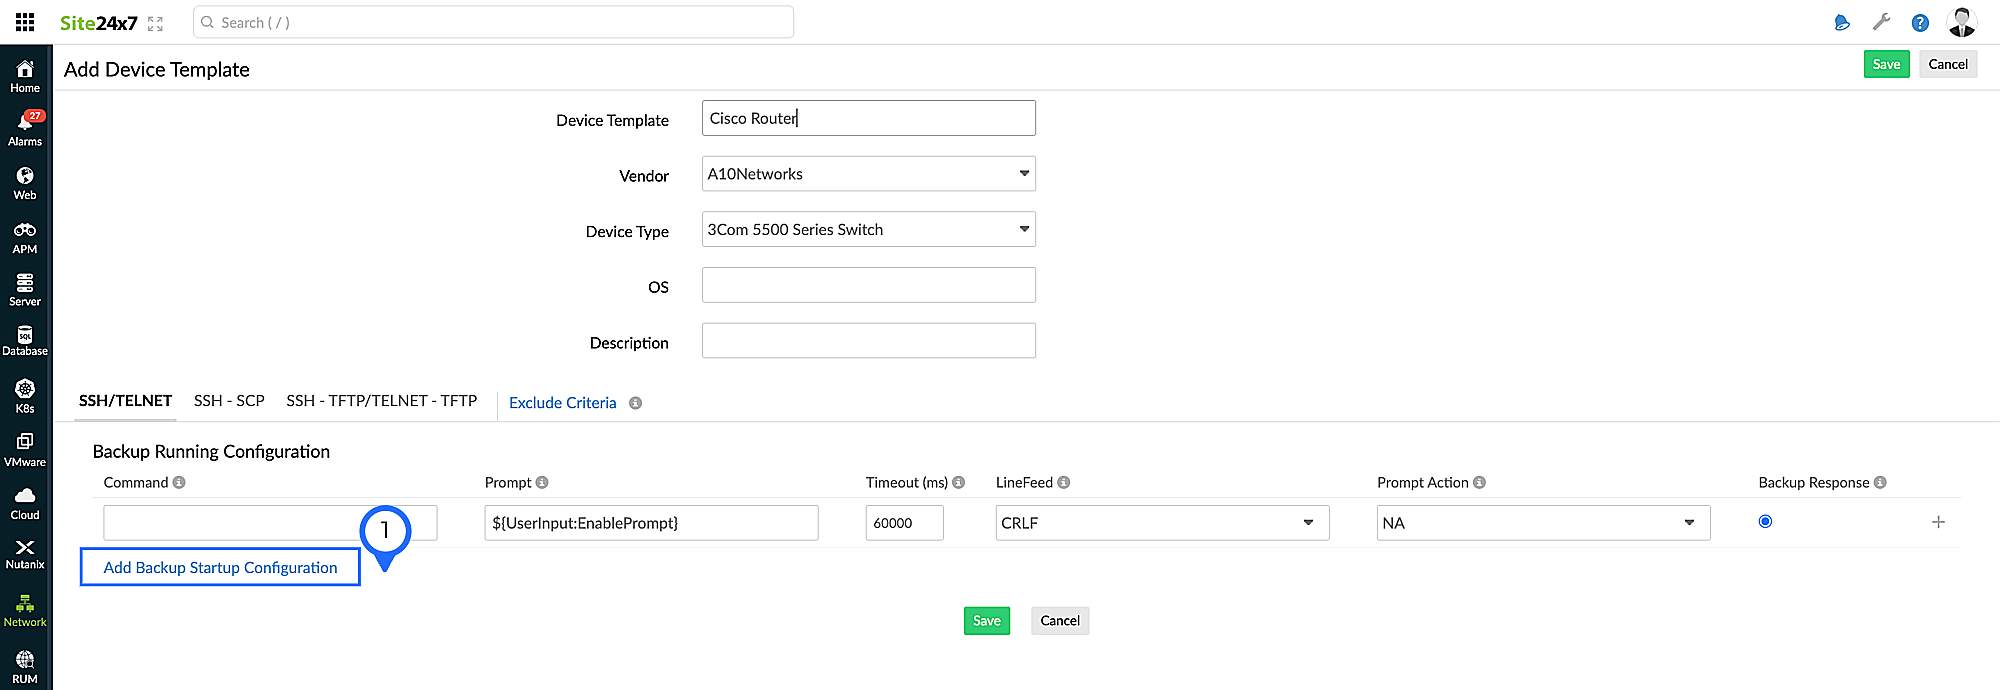
Task: Open the Network sidebar section
Action: [25, 610]
